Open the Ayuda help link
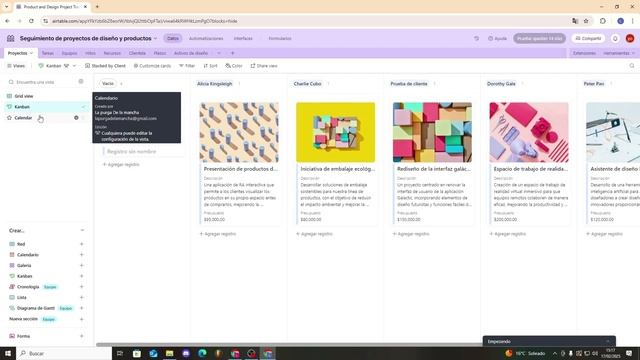This screenshot has width=640, height=360. (497, 38)
